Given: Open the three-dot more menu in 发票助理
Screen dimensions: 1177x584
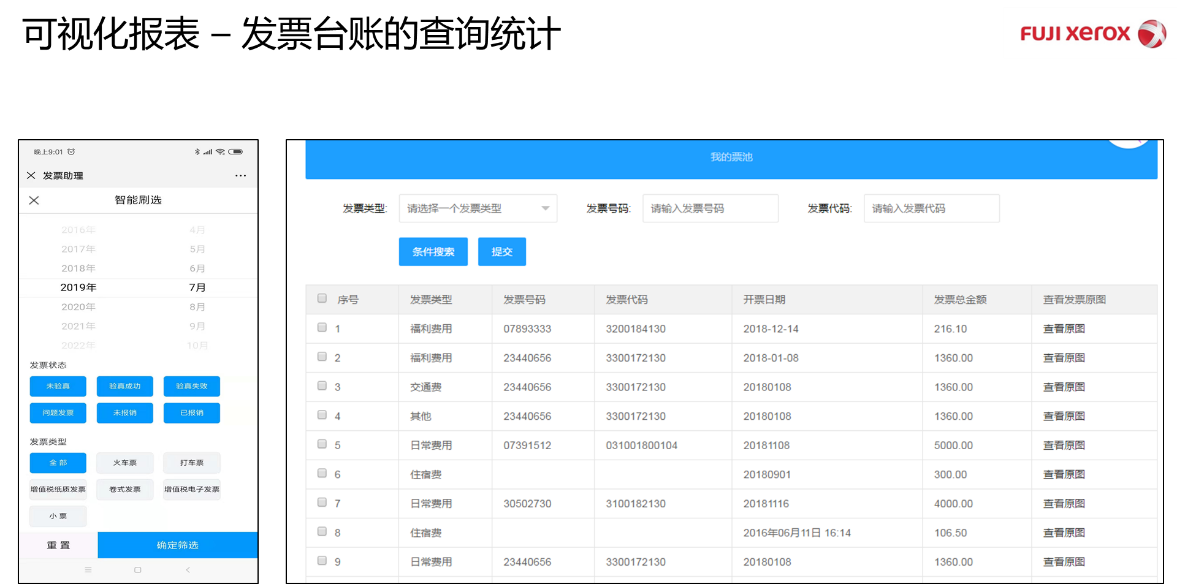Looking at the screenshot, I should tap(240, 176).
